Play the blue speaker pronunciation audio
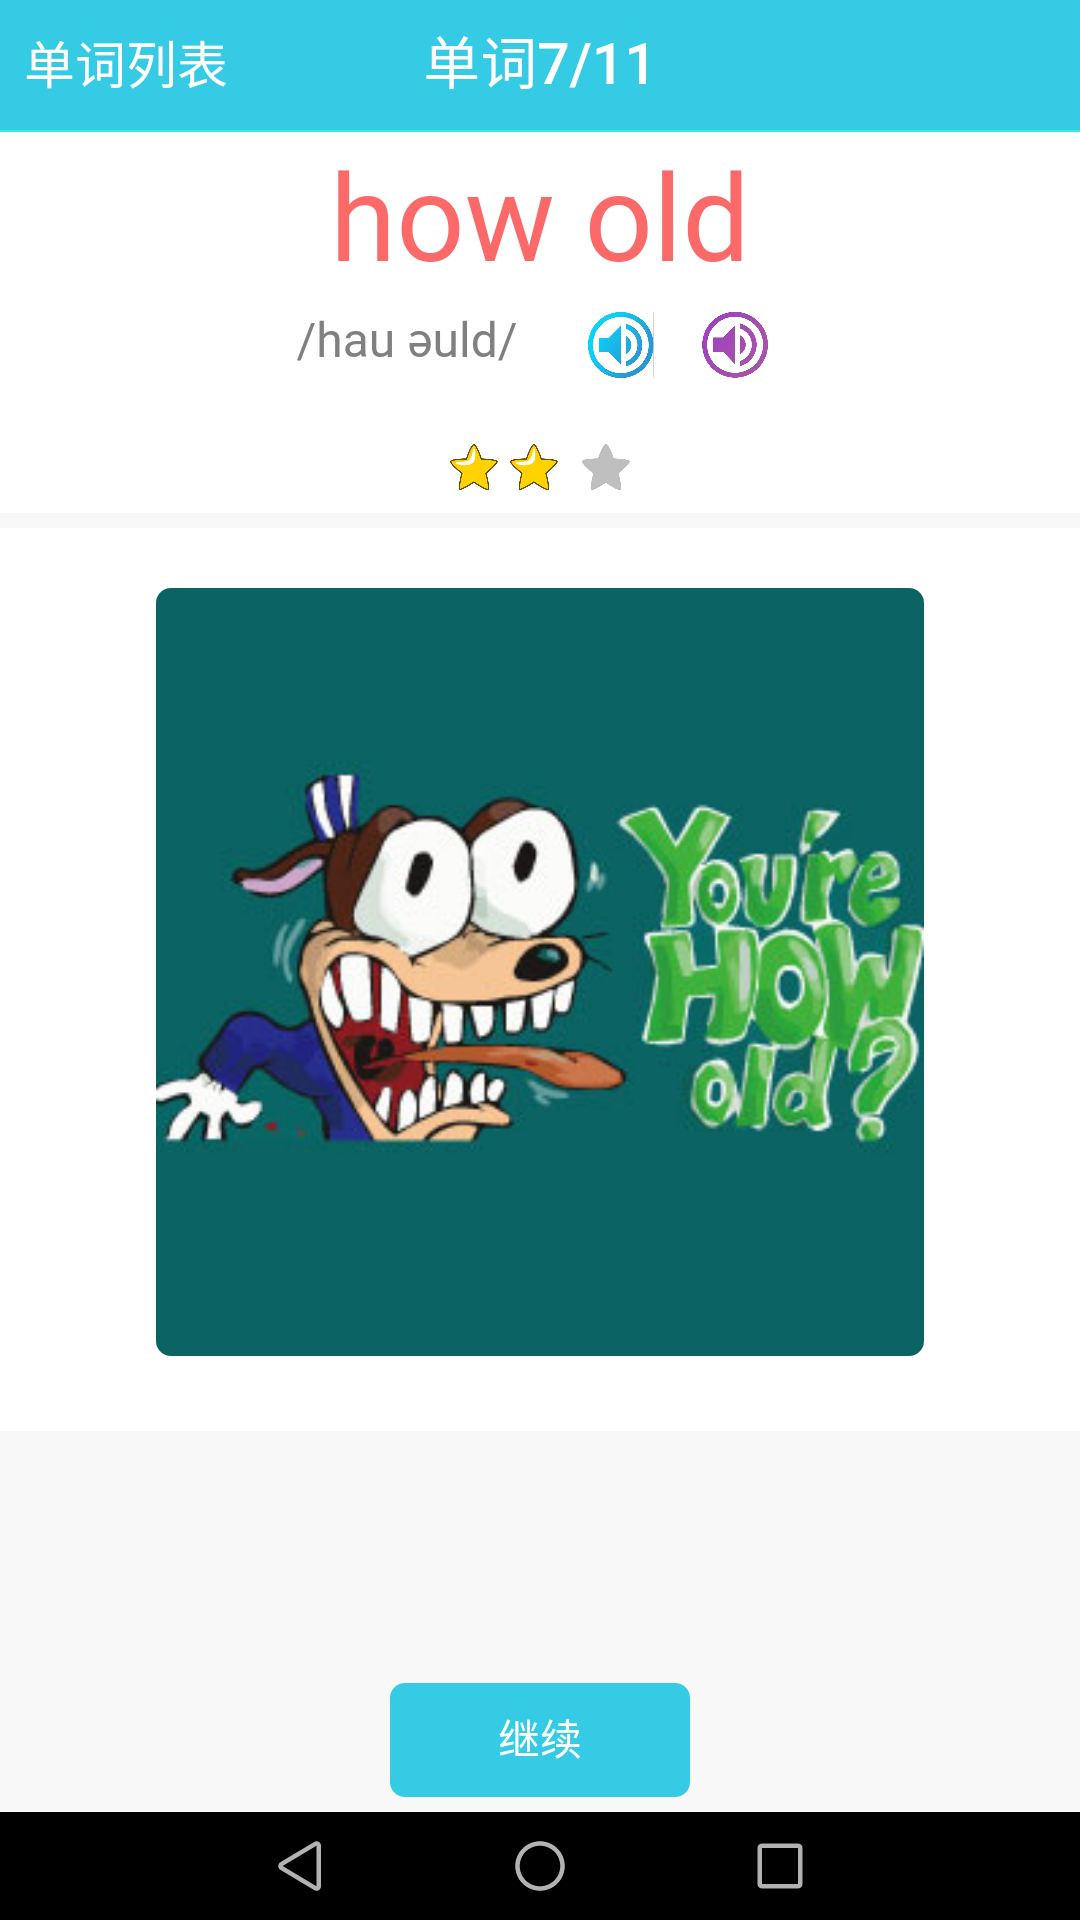This screenshot has height=1920, width=1080. pos(621,345)
